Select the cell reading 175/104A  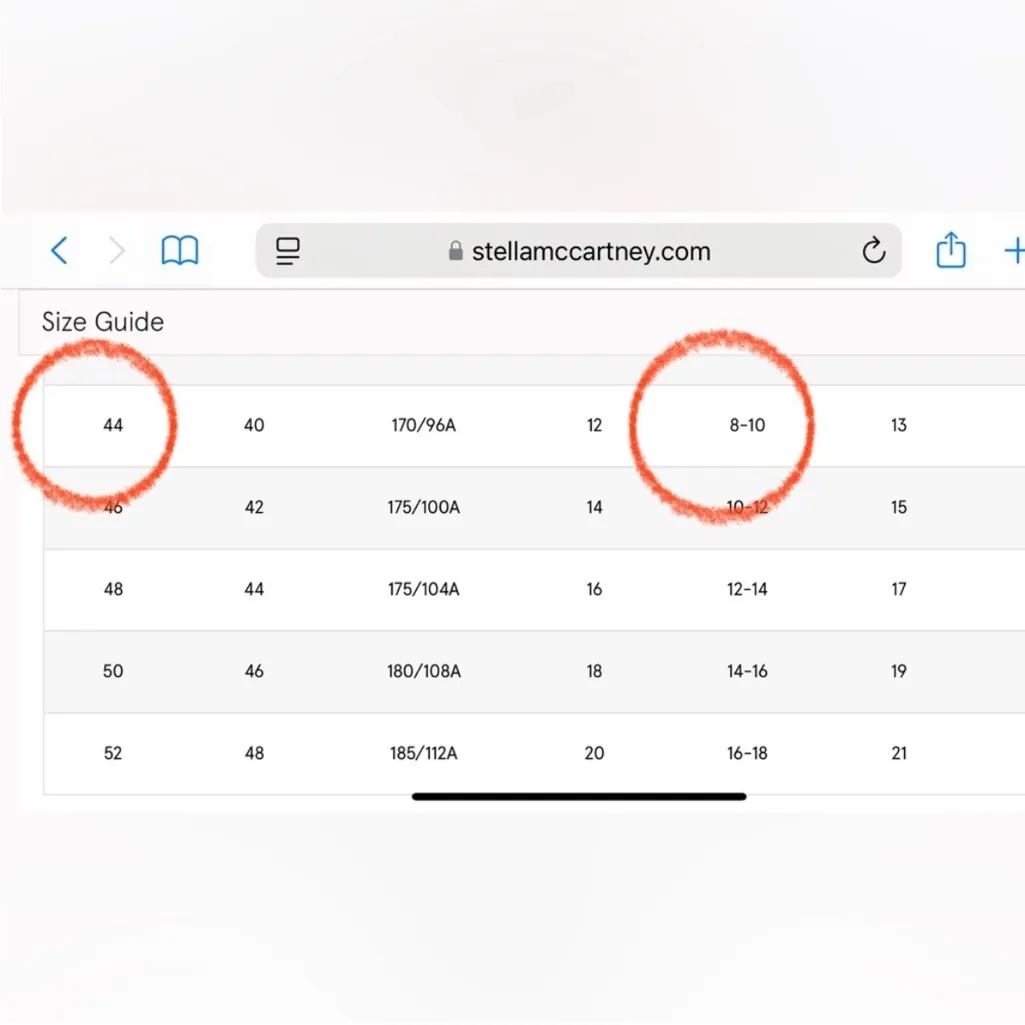[424, 589]
